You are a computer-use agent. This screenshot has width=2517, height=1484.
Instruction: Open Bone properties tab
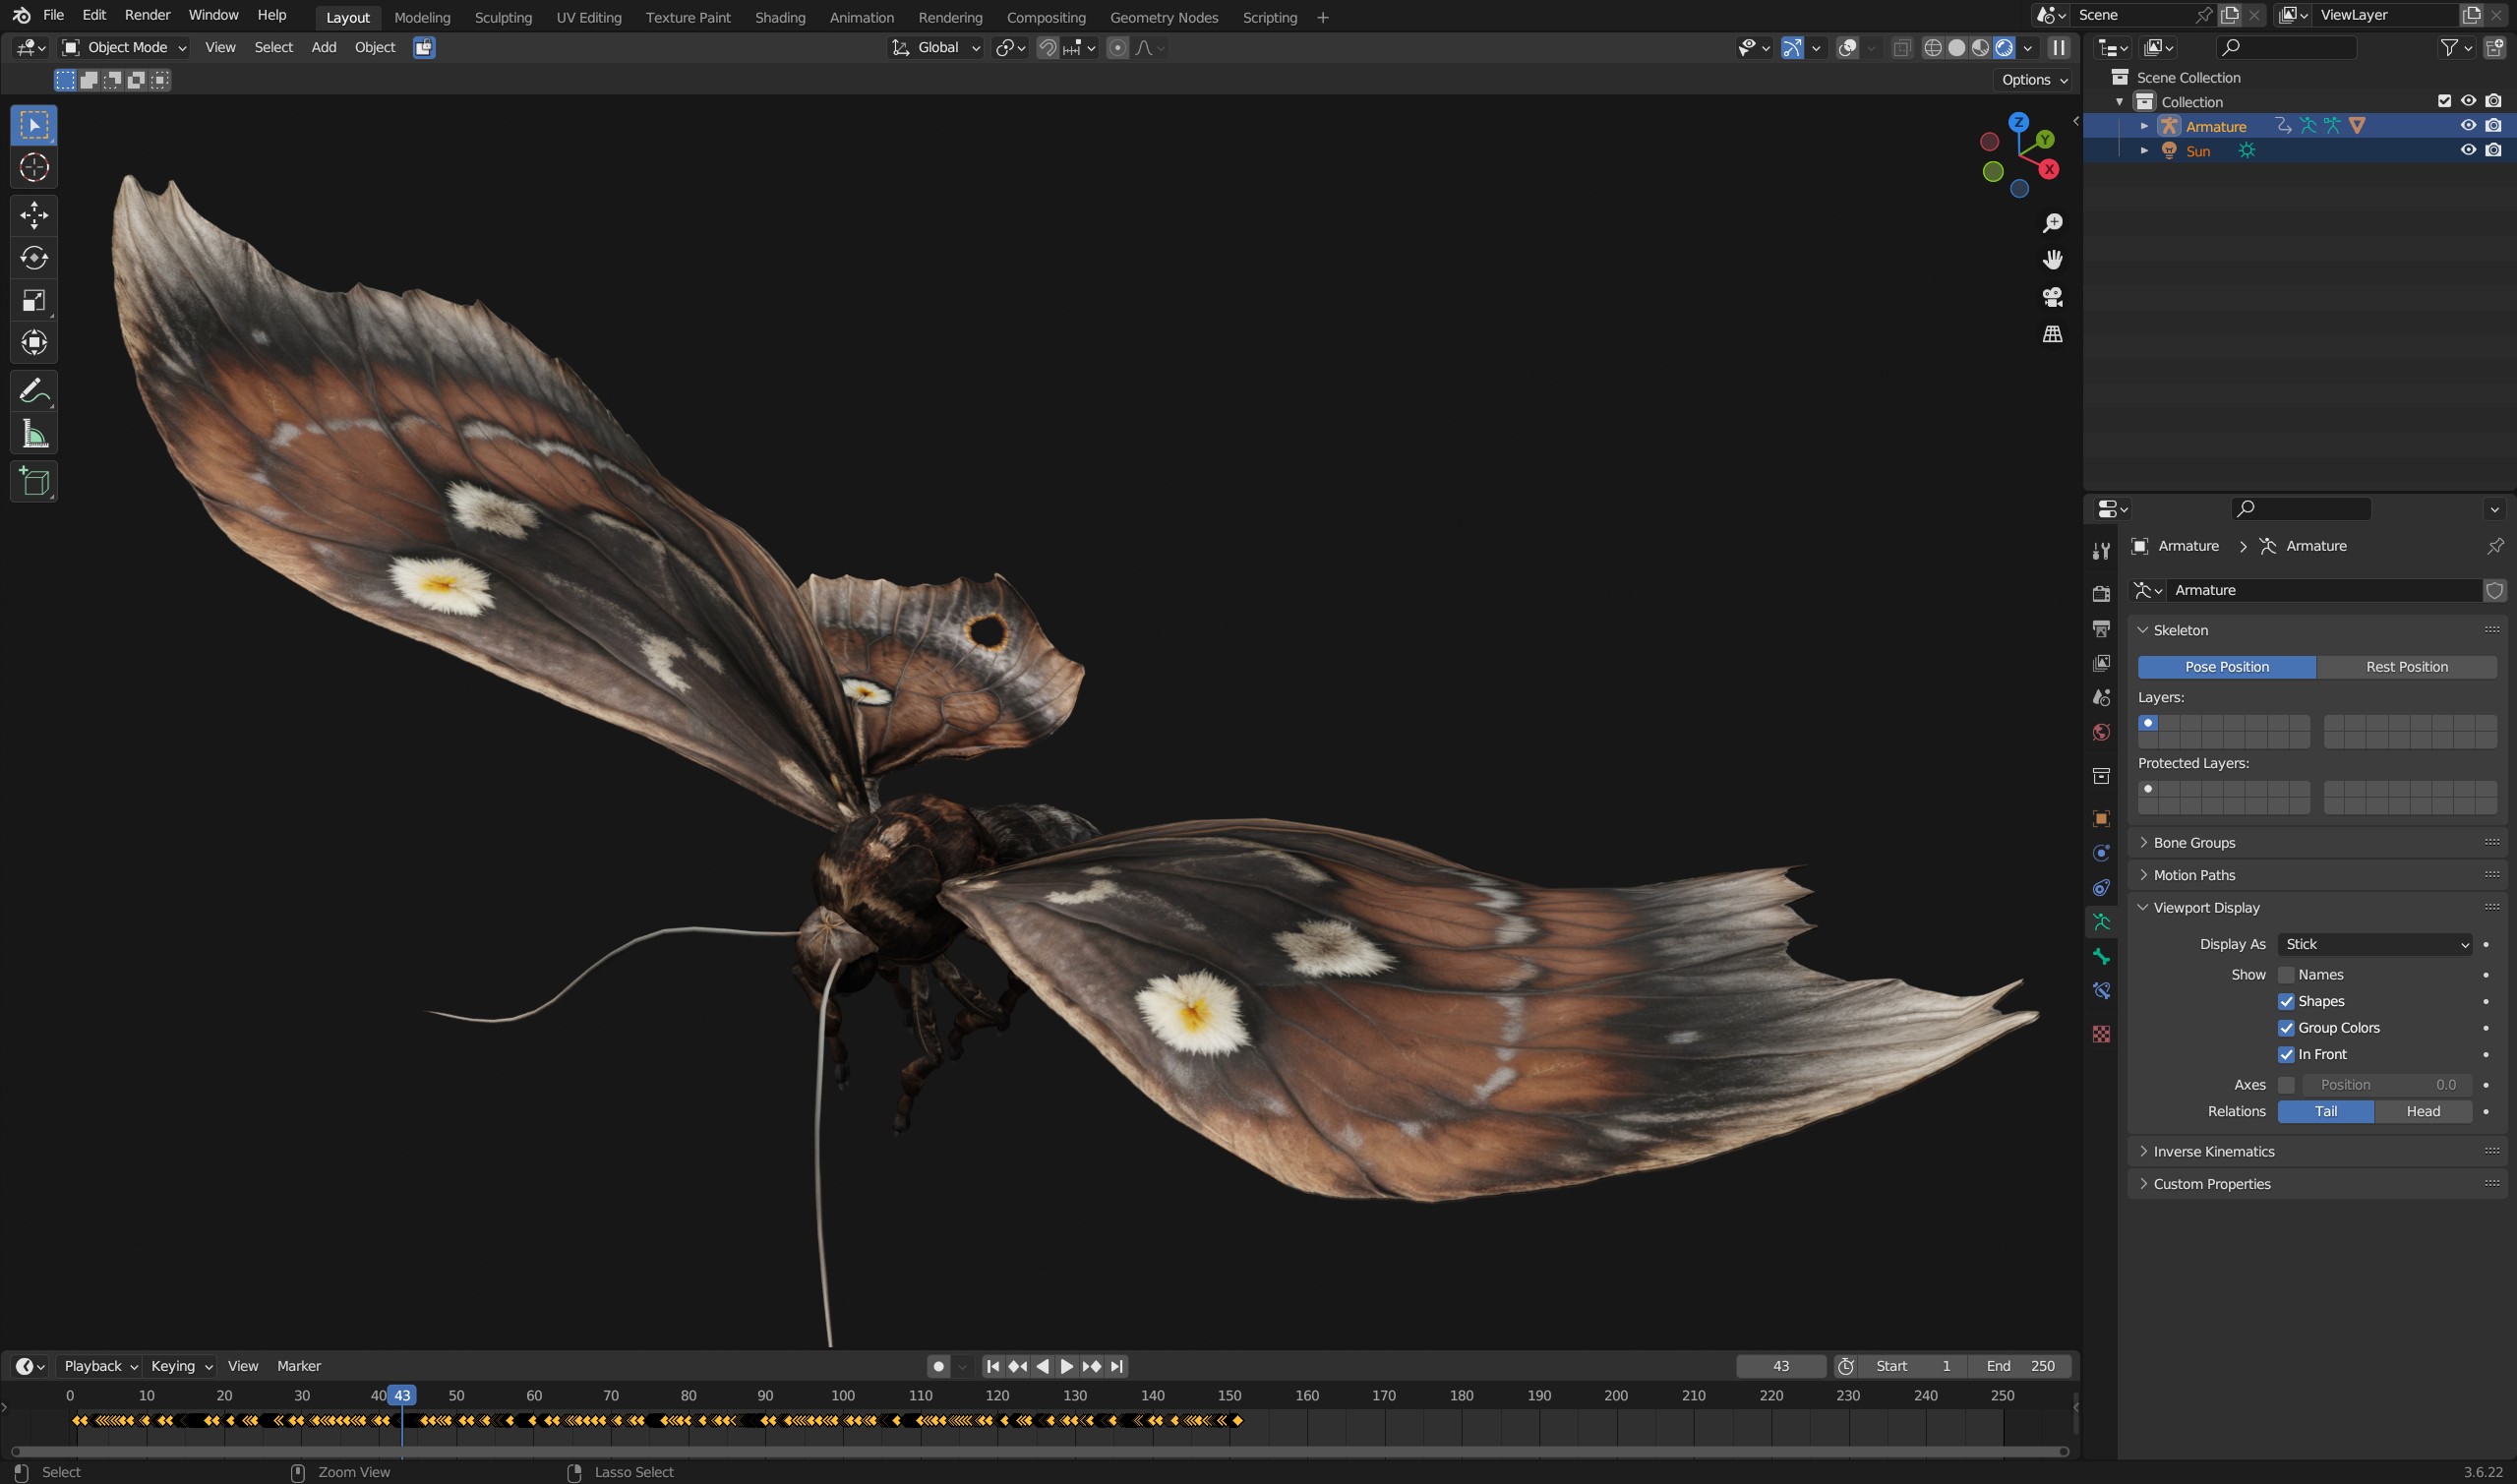click(x=2101, y=957)
